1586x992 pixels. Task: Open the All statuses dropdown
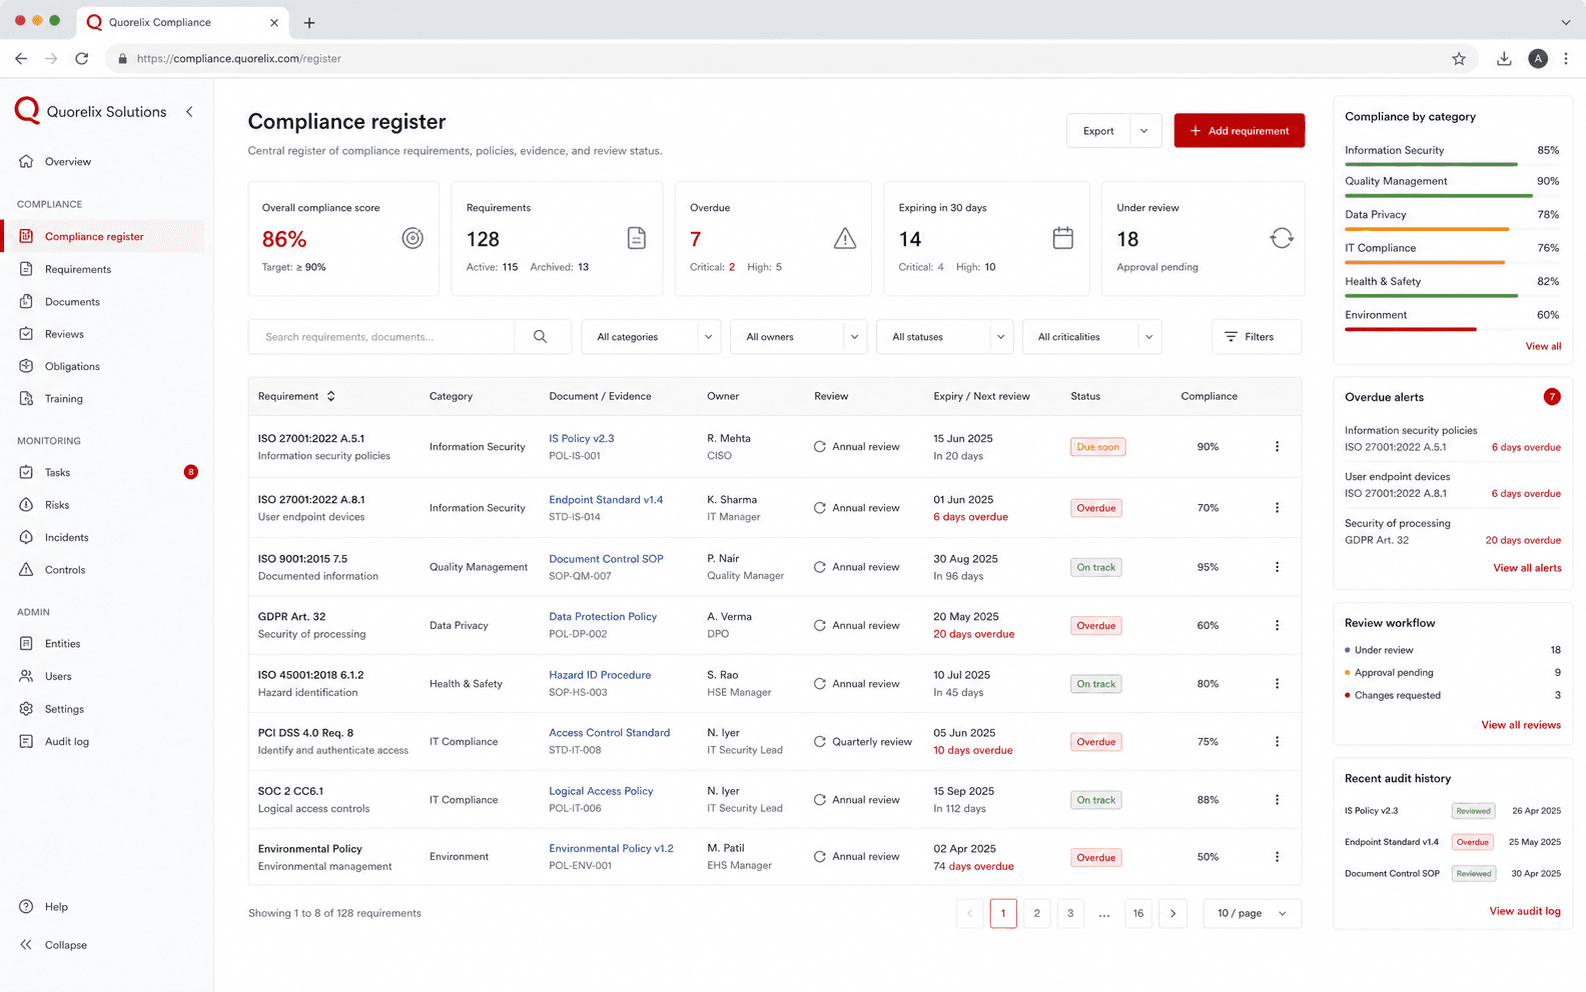[944, 337]
